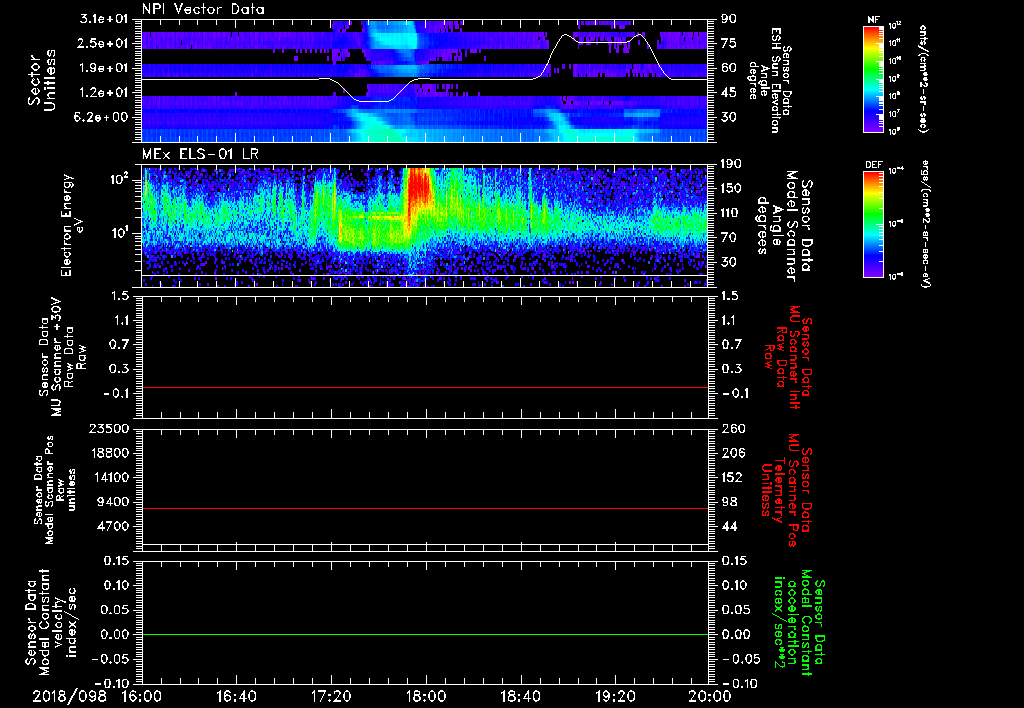This screenshot has width=1024, height=708.
Task: Click the "MU Scanner +30V Raw Data" left axis title
Action: 63,358
